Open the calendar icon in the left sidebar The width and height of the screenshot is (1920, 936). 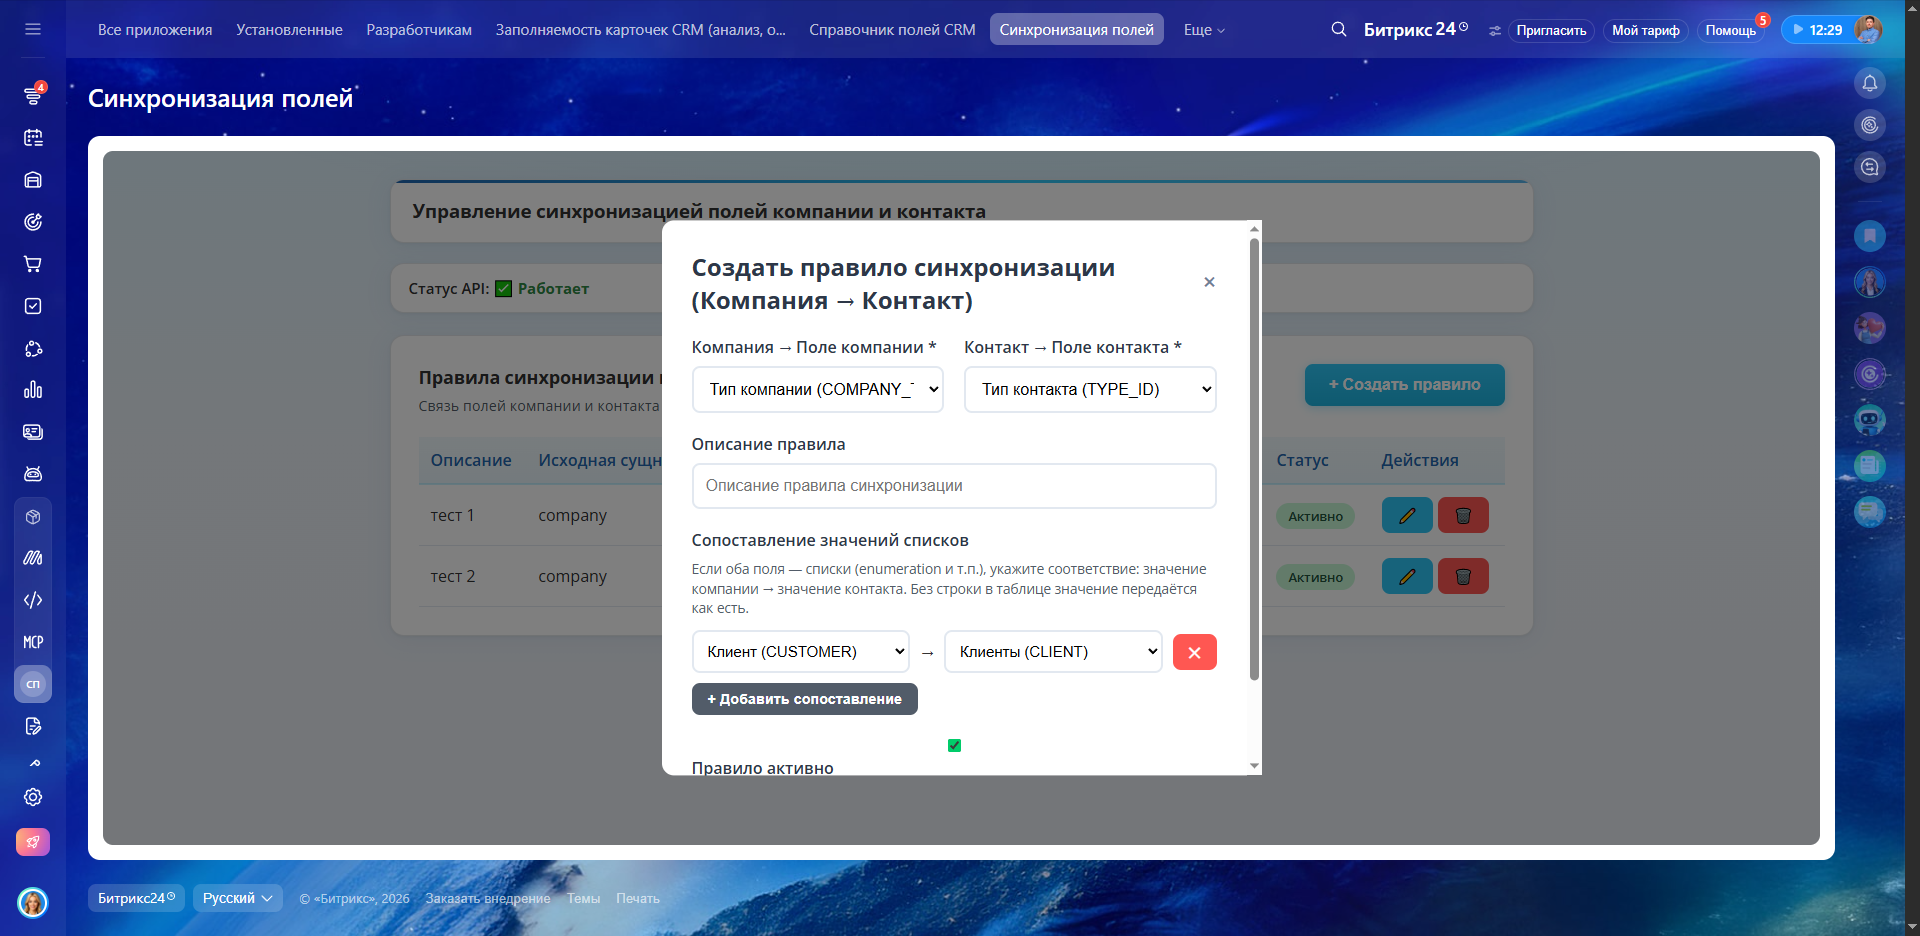tap(33, 138)
